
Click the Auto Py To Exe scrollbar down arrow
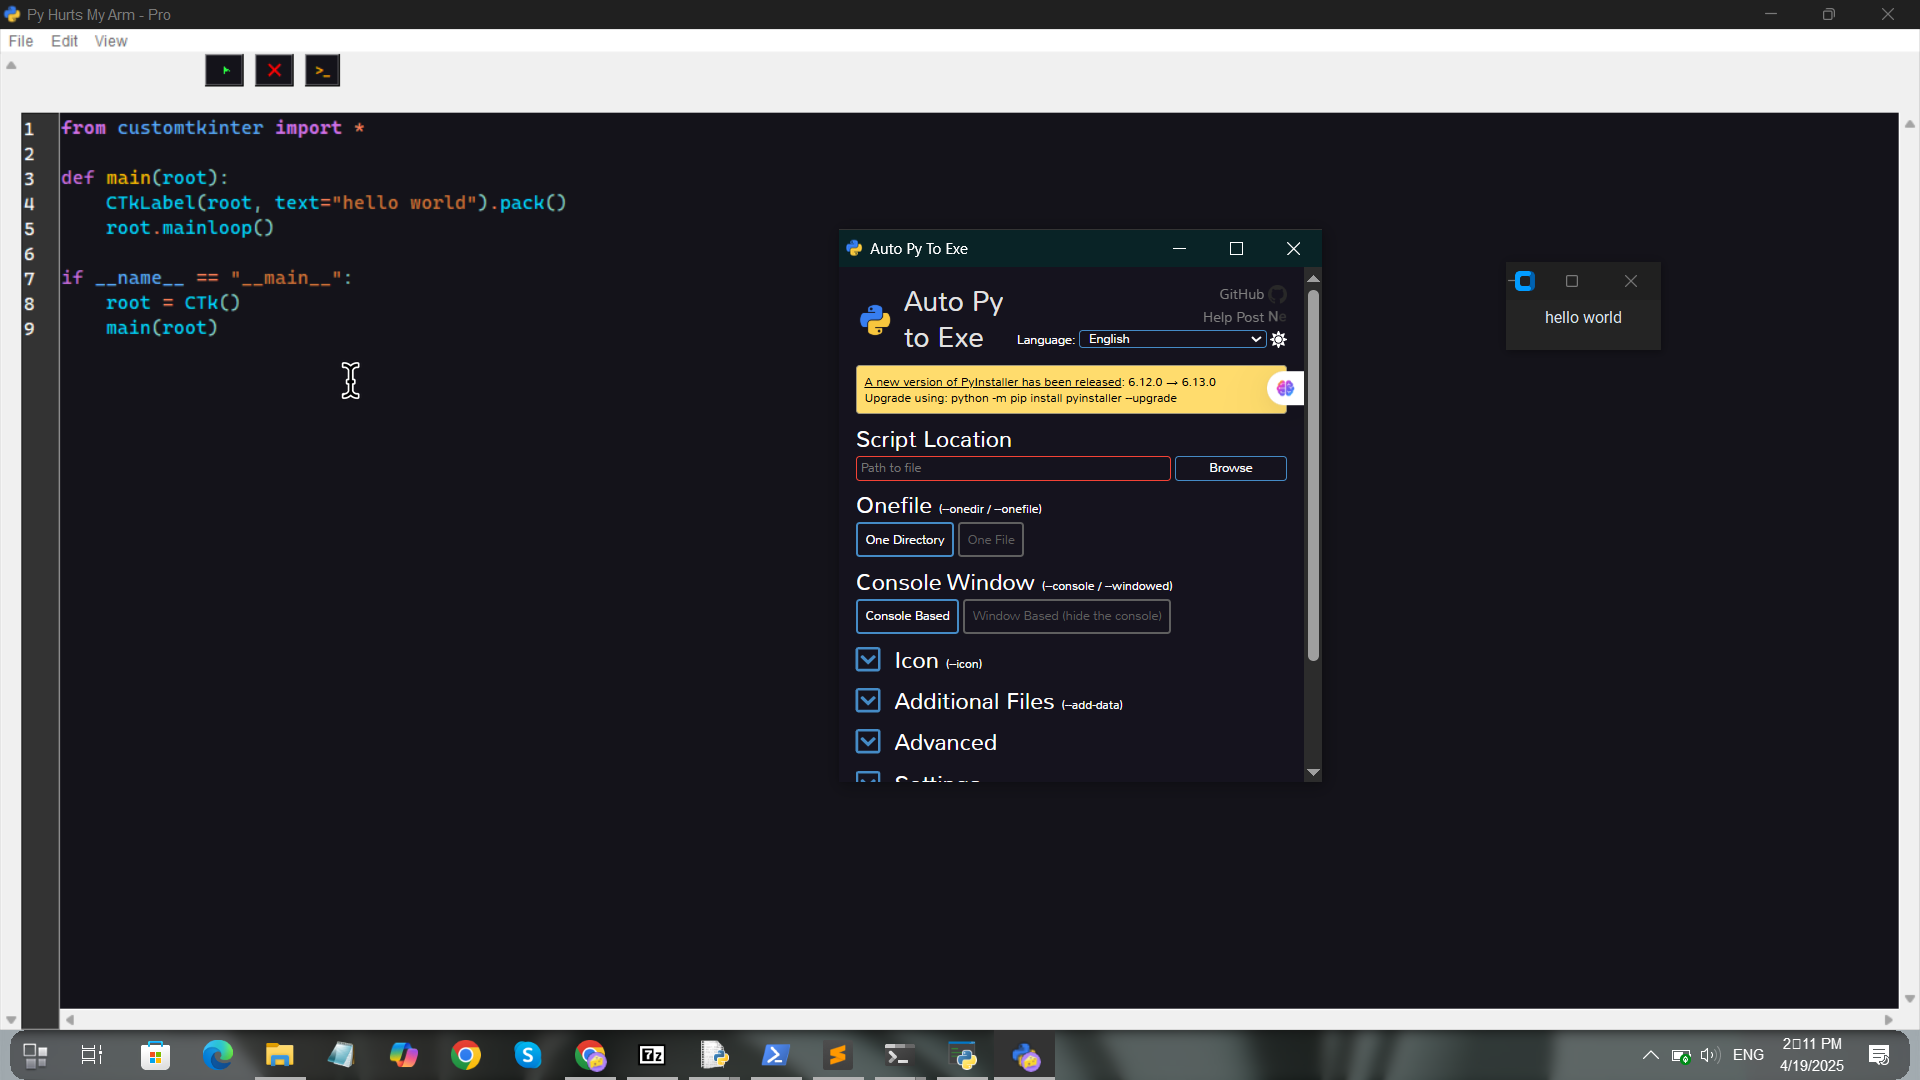(1313, 773)
